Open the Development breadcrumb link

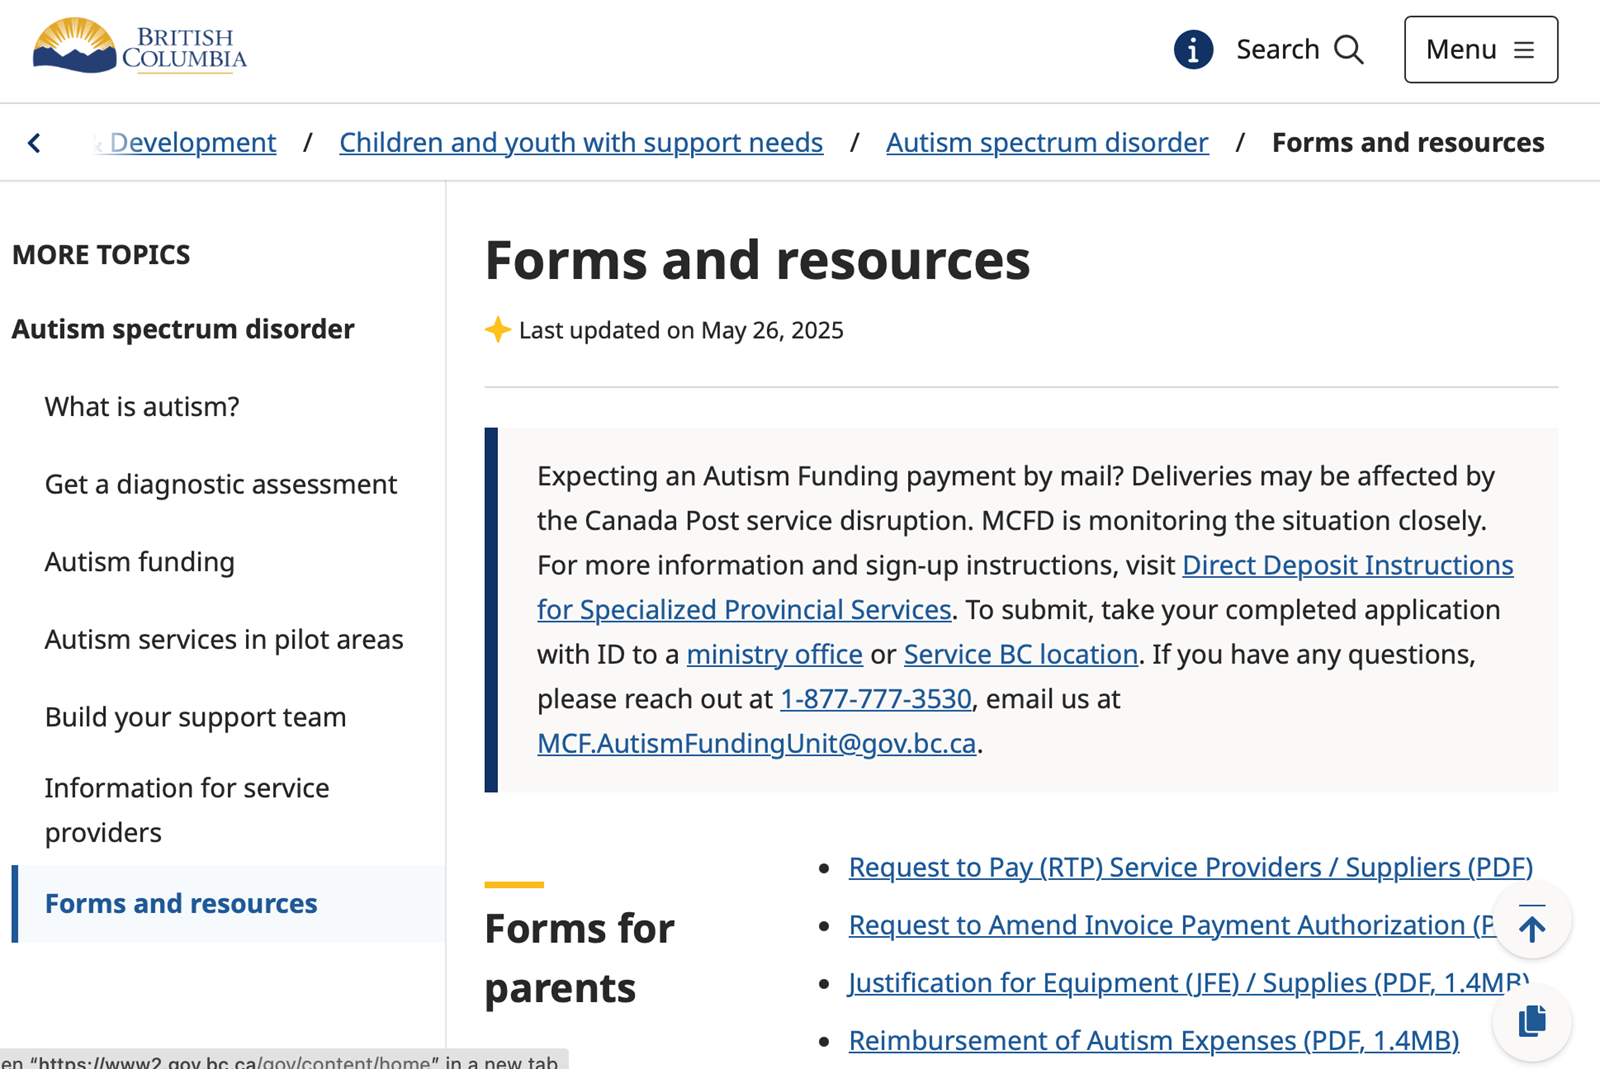pos(192,143)
